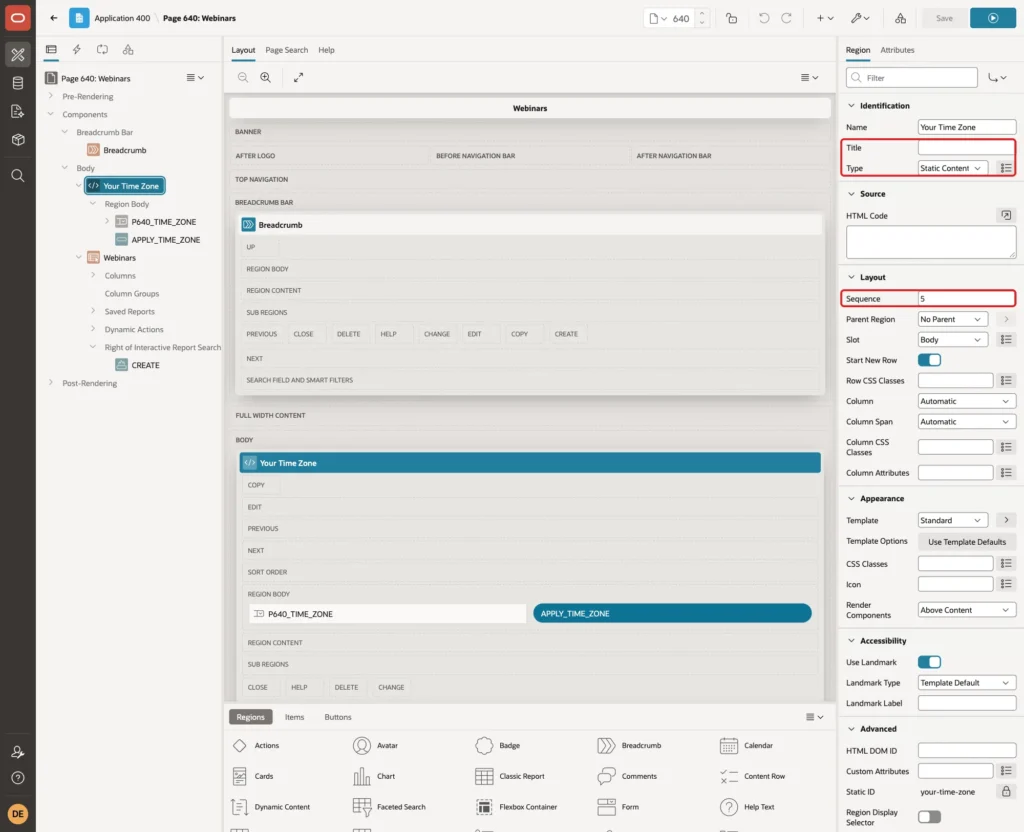
Task: Undo the last change
Action: [x=763, y=18]
